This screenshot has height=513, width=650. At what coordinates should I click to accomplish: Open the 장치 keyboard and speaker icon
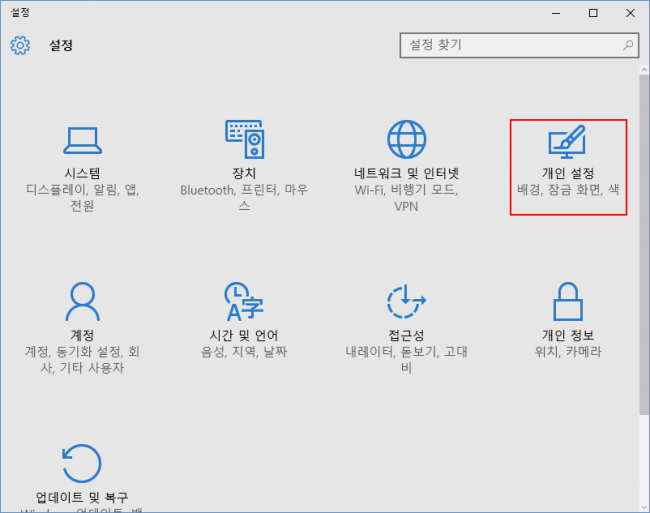tap(245, 139)
